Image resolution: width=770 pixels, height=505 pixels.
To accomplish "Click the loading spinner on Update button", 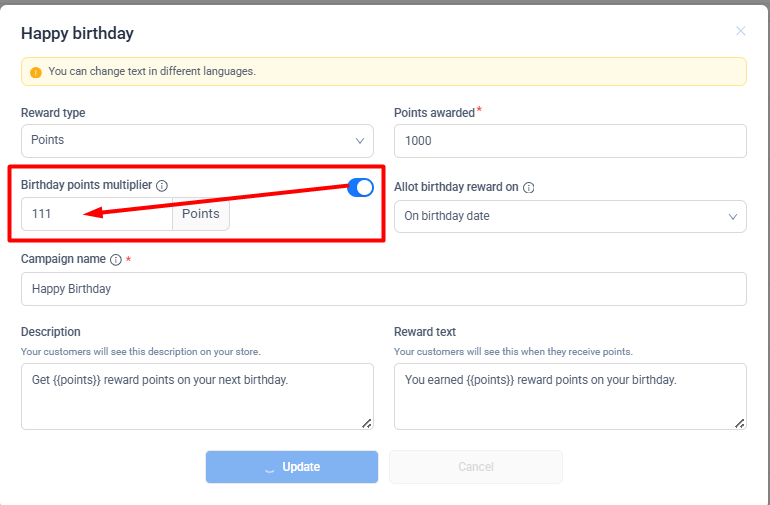I will click(269, 467).
